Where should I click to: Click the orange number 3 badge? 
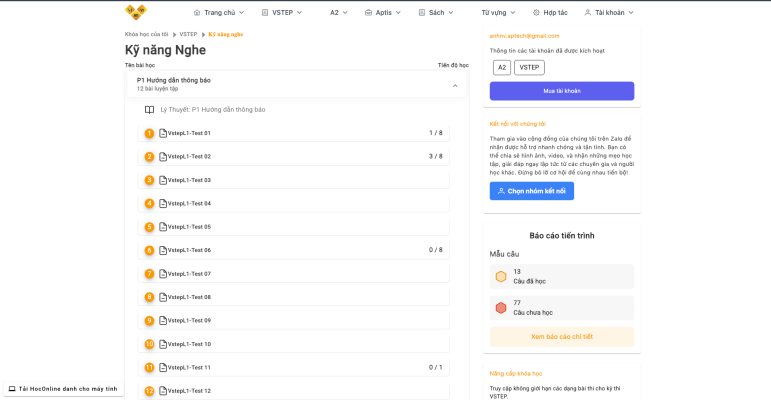click(149, 180)
